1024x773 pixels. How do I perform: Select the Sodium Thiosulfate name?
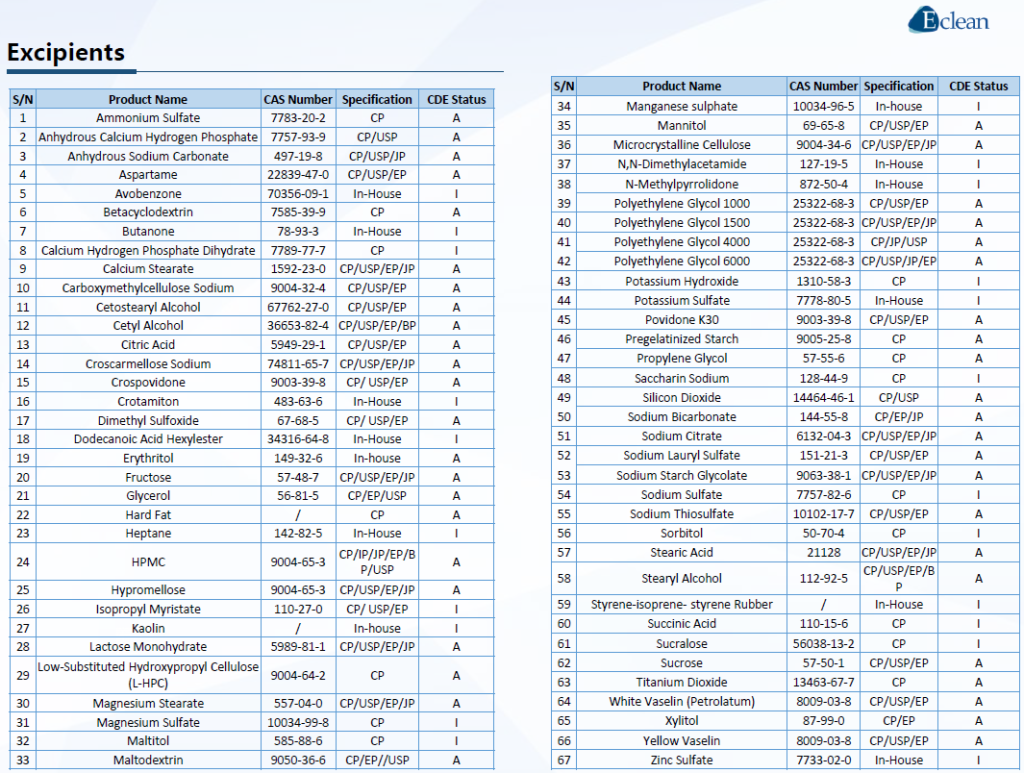click(682, 514)
